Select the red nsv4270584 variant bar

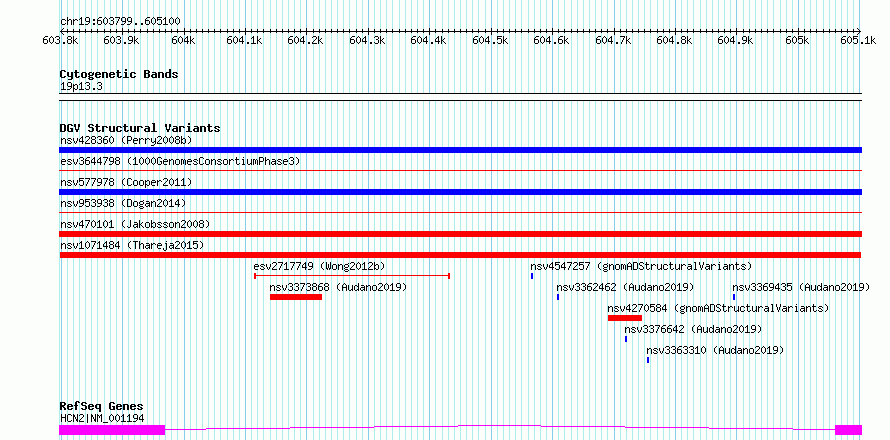[x=625, y=318]
